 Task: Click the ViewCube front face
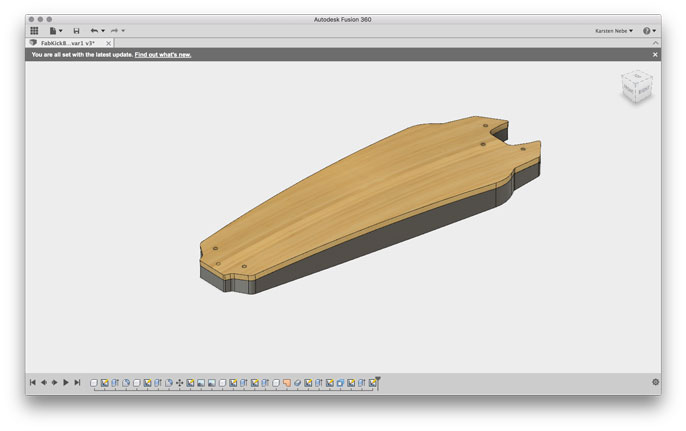[x=629, y=91]
